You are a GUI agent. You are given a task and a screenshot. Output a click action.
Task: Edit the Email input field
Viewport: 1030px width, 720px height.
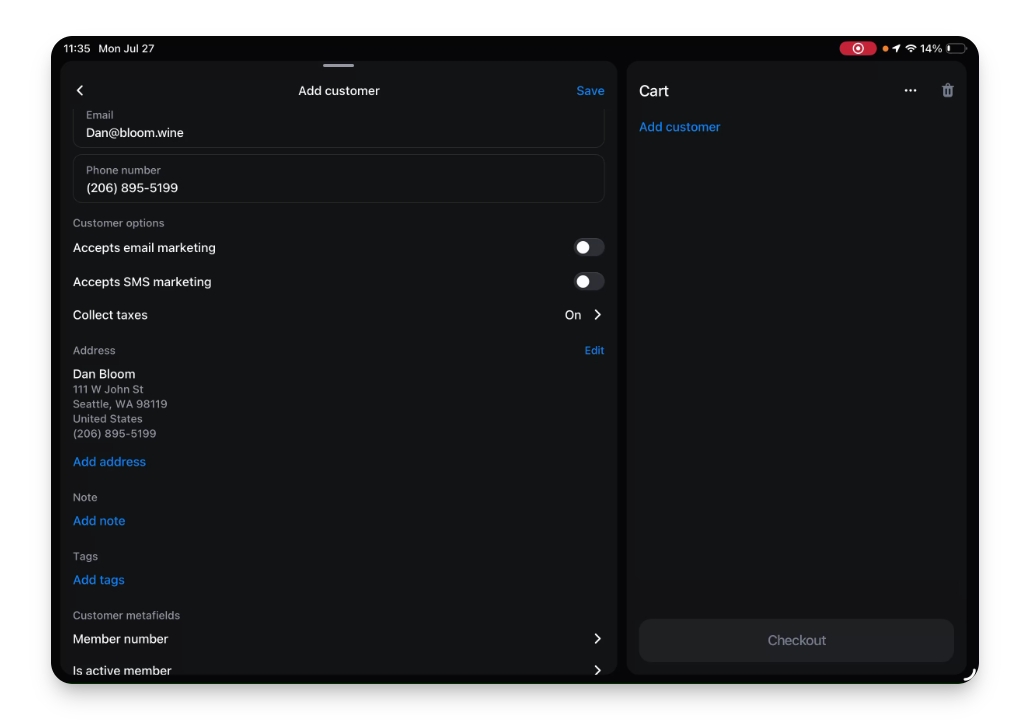point(338,126)
